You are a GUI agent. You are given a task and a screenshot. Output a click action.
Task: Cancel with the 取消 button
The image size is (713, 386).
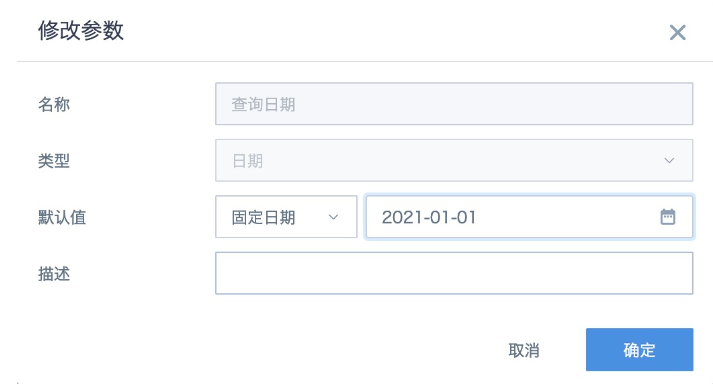pos(524,350)
